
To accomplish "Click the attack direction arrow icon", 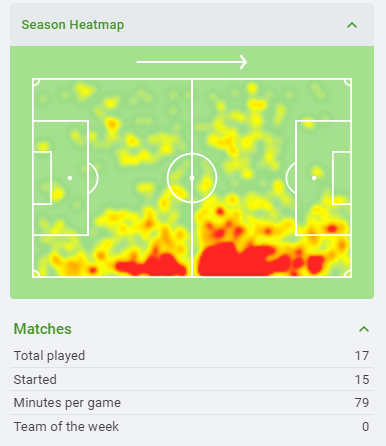I will coord(192,62).
